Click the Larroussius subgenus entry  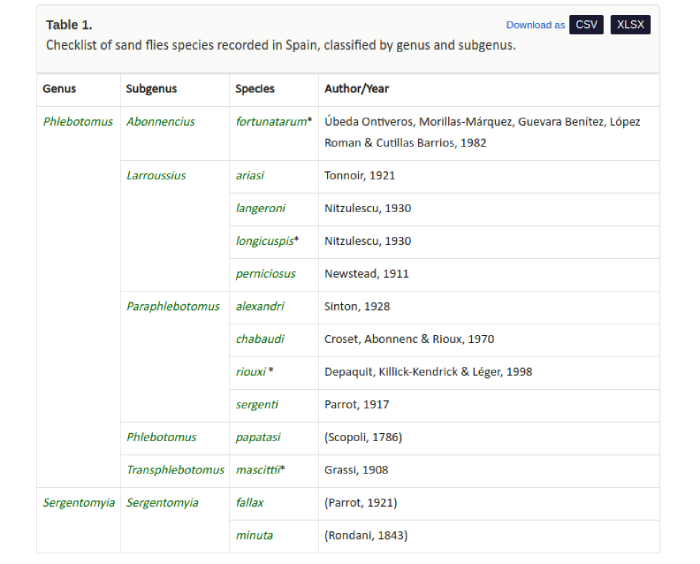pos(155,176)
